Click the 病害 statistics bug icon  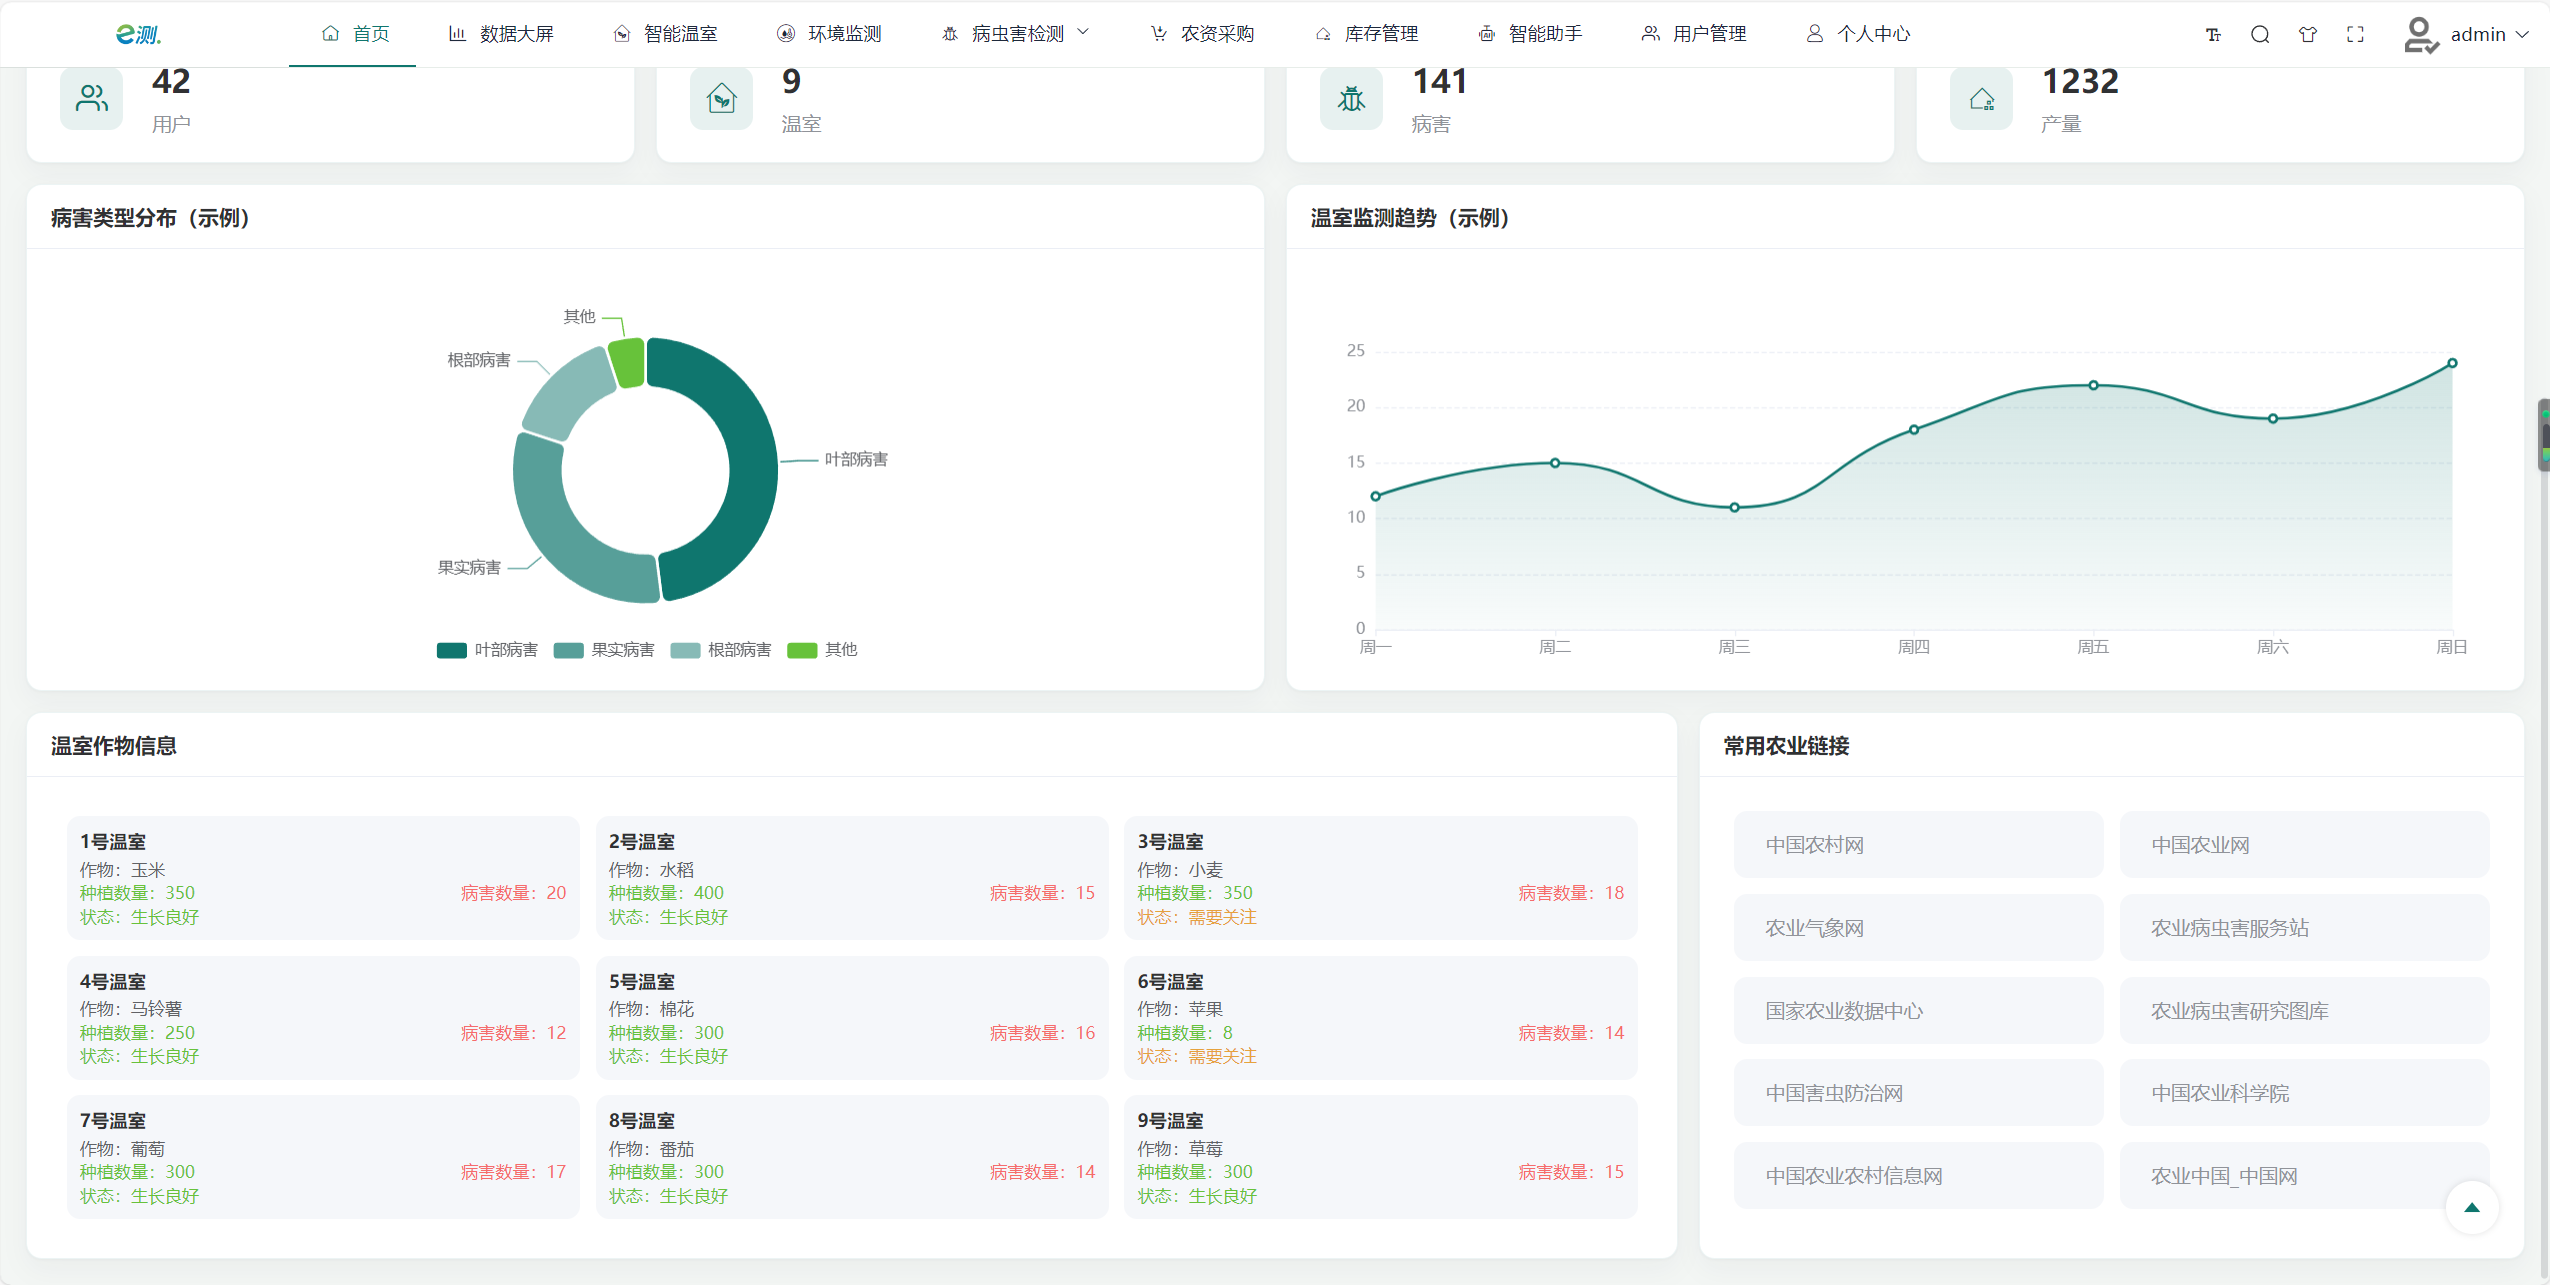[1351, 98]
